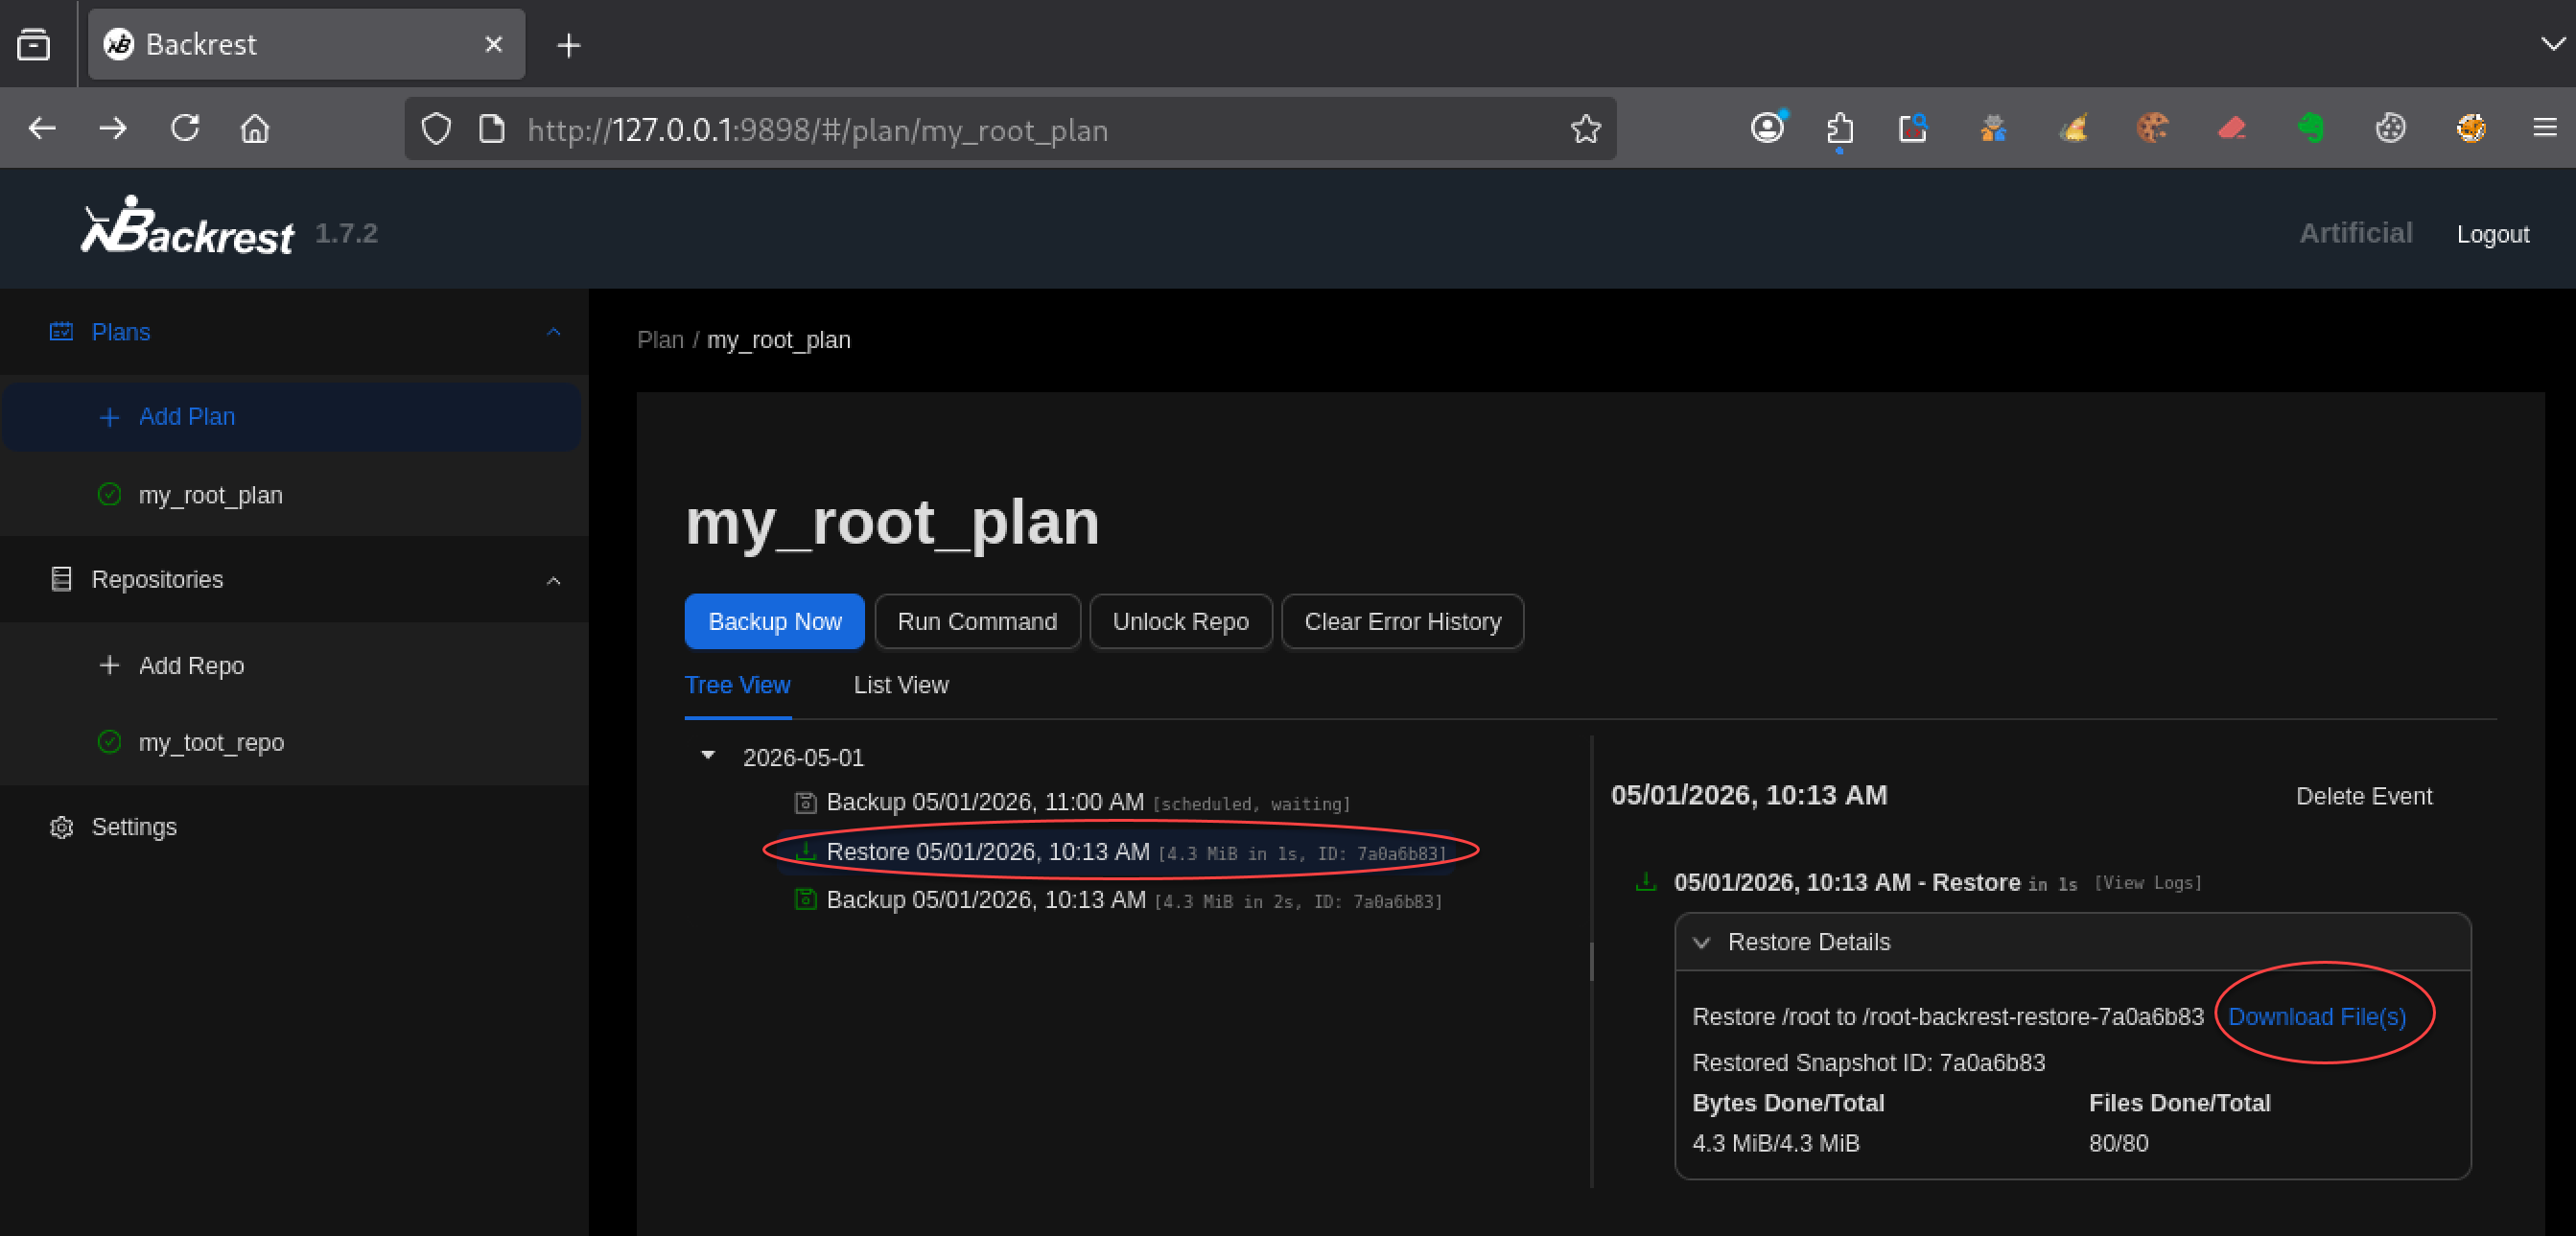The height and width of the screenshot is (1236, 2576).
Task: Open the extensions puzzle icon
Action: (1840, 129)
